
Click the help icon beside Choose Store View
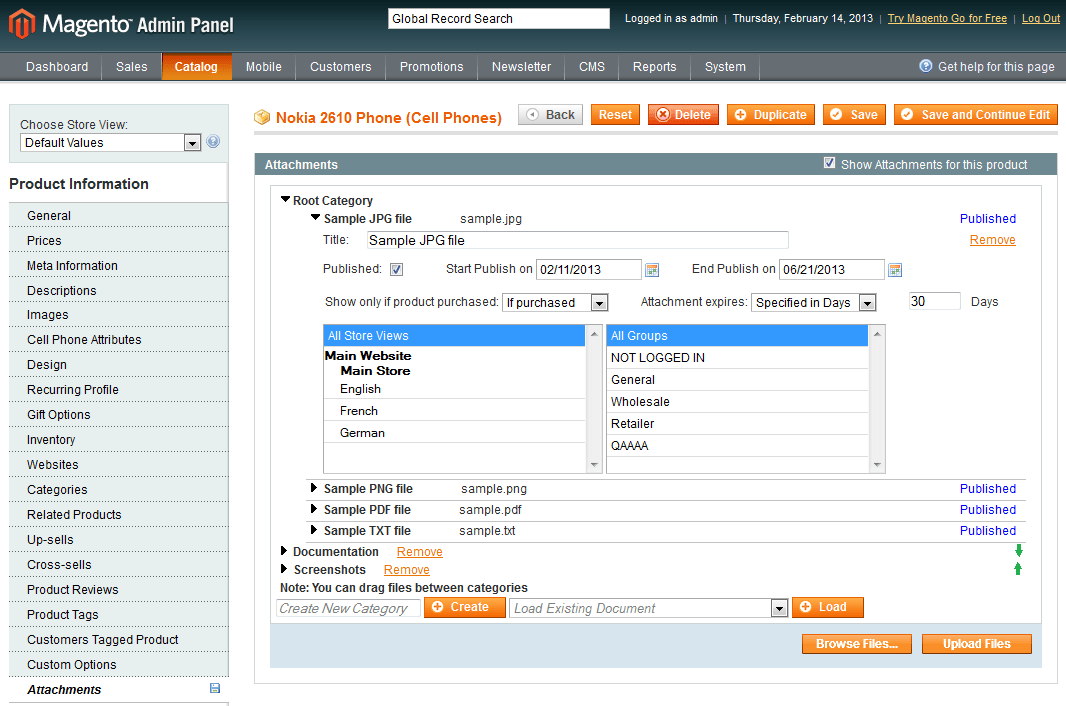coord(212,141)
